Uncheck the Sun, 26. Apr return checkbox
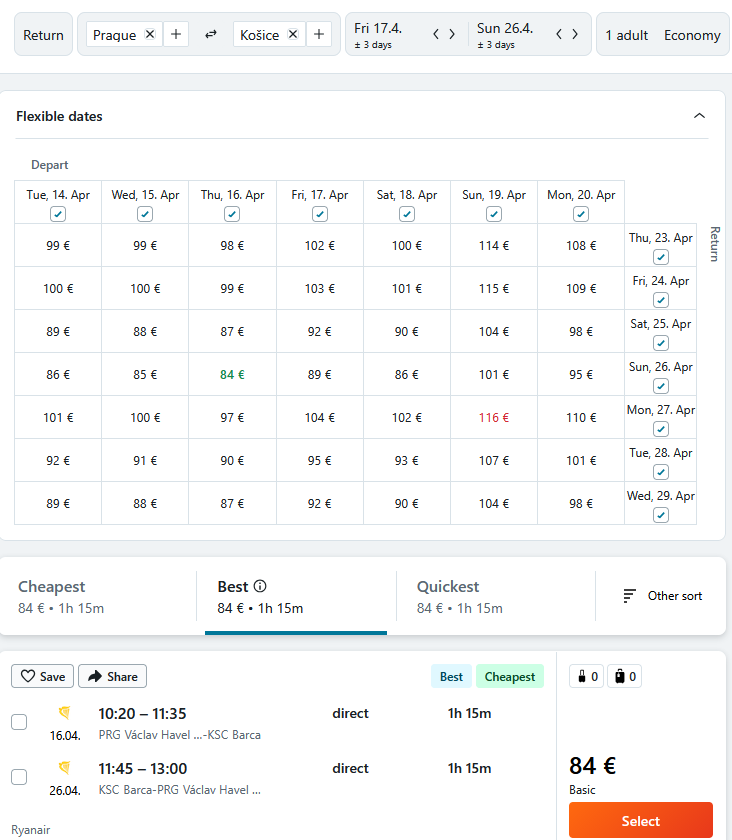The height and width of the screenshot is (840, 732). 660,386
